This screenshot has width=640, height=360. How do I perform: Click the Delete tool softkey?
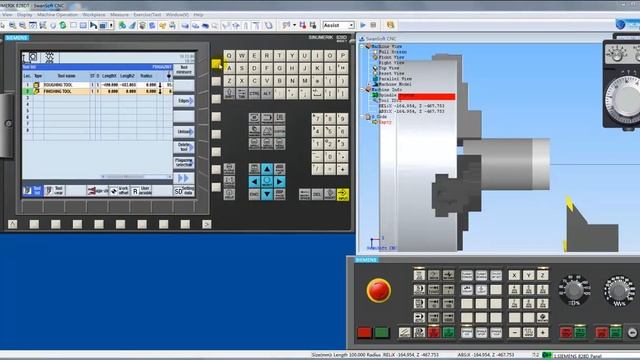click(x=184, y=147)
